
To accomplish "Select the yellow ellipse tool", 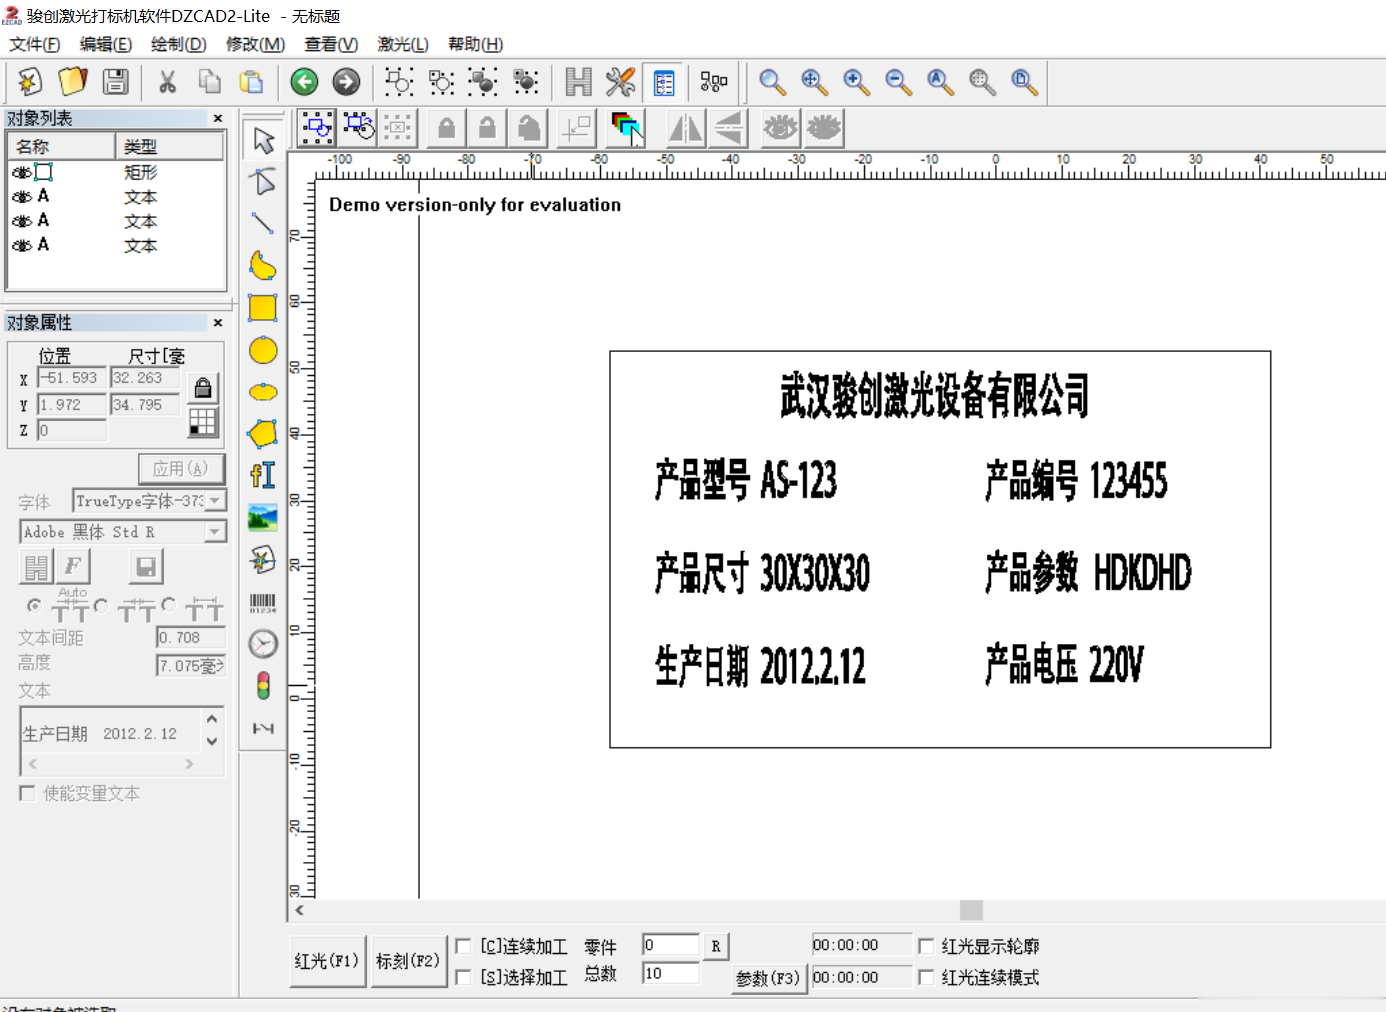I will click(x=263, y=392).
